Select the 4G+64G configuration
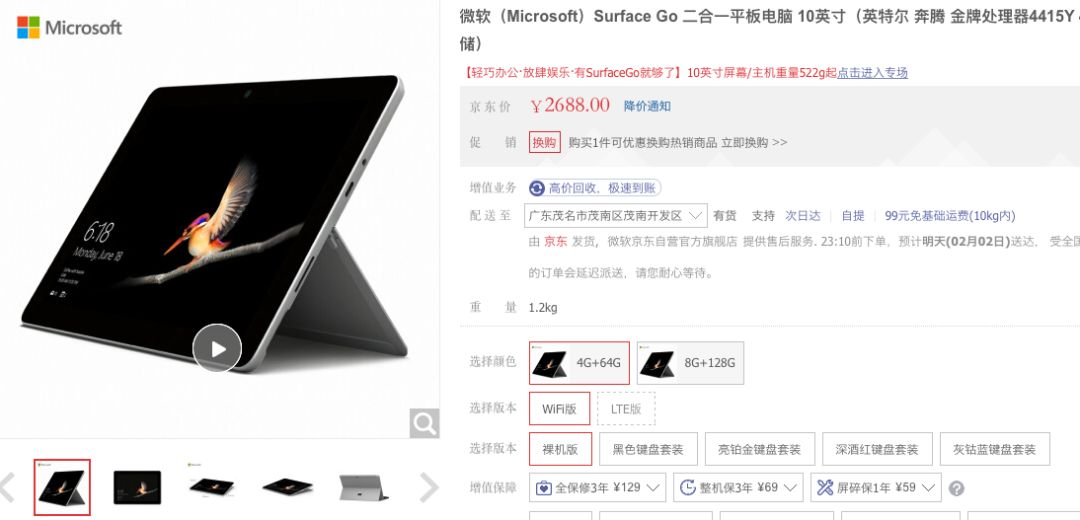Image resolution: width=1080 pixels, height=520 pixels. click(x=579, y=363)
